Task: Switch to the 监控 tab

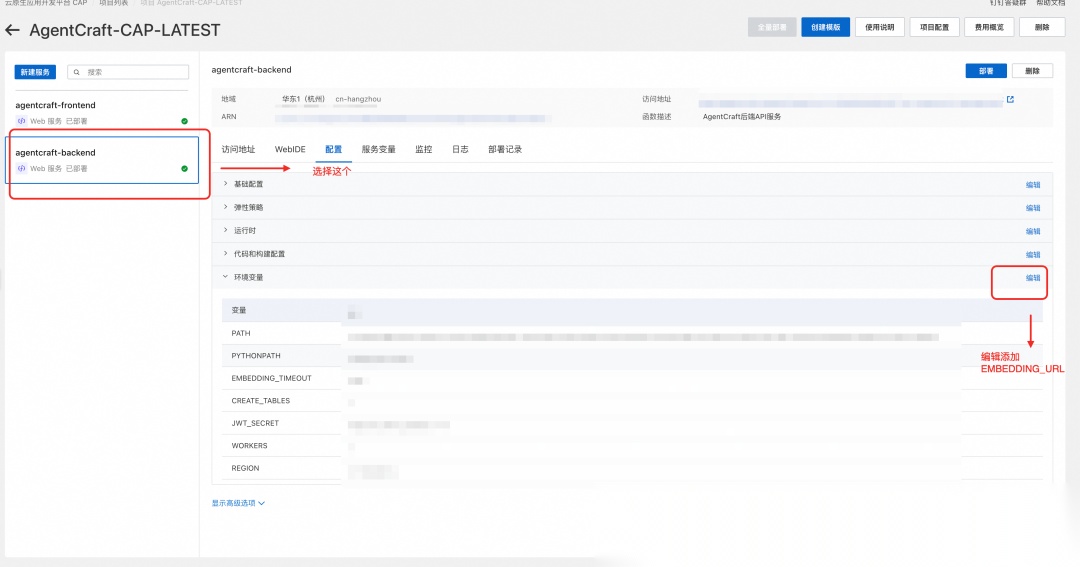Action: click(x=424, y=150)
